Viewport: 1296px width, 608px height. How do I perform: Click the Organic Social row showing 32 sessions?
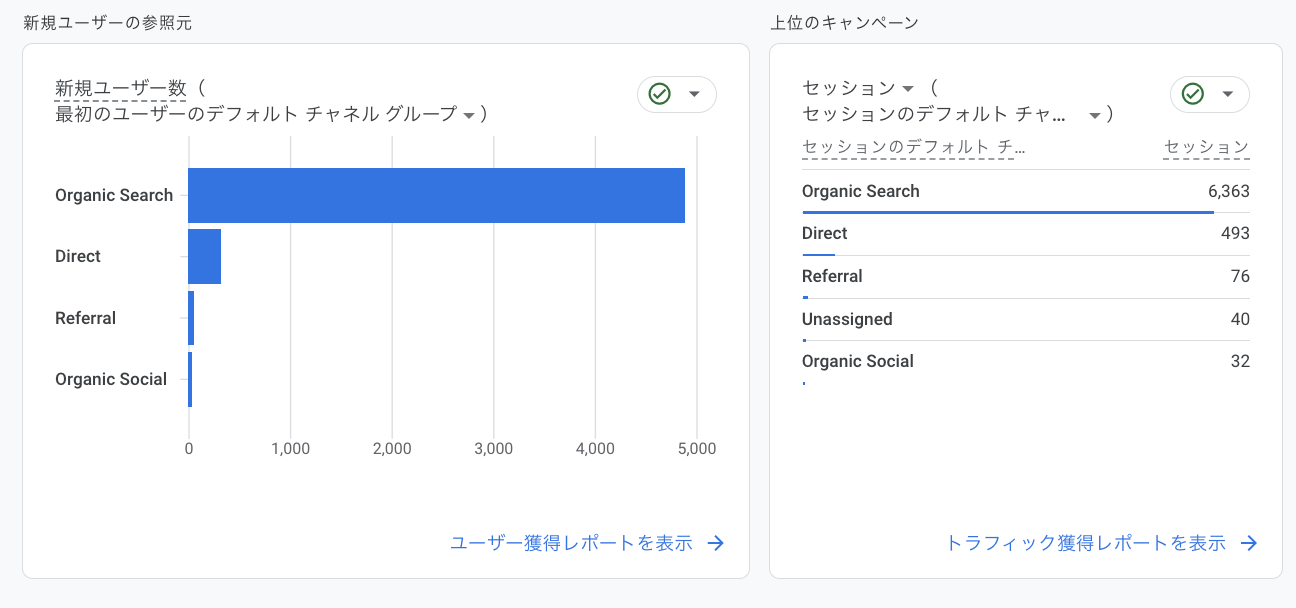pyautogui.click(x=1026, y=362)
